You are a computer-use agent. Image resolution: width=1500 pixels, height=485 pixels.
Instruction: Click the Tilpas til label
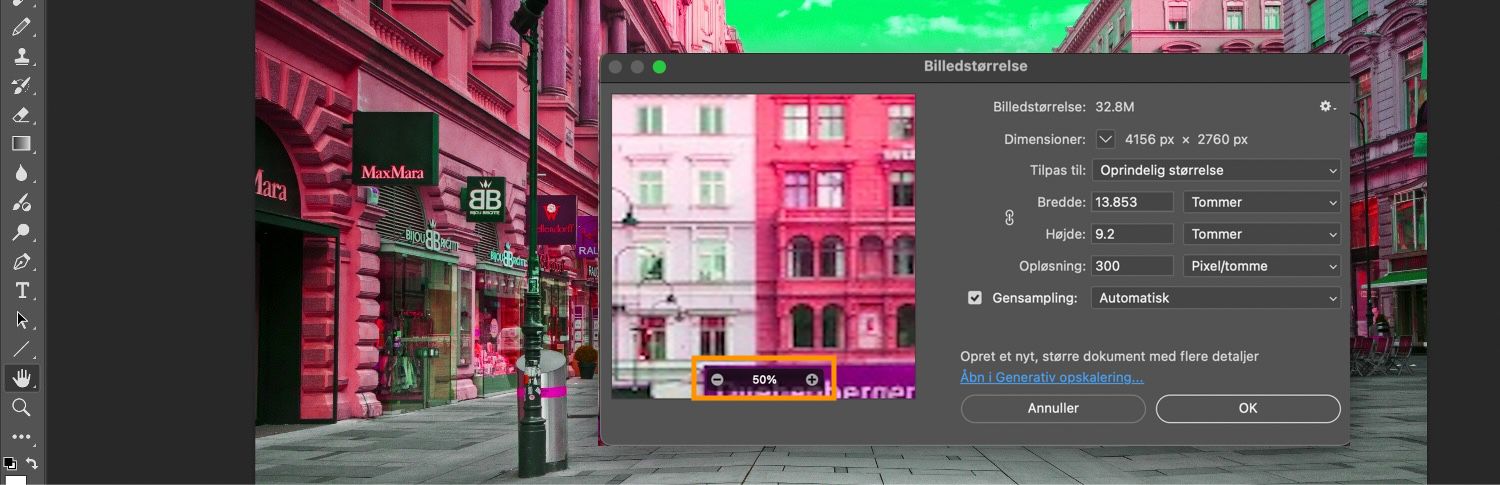(1058, 170)
